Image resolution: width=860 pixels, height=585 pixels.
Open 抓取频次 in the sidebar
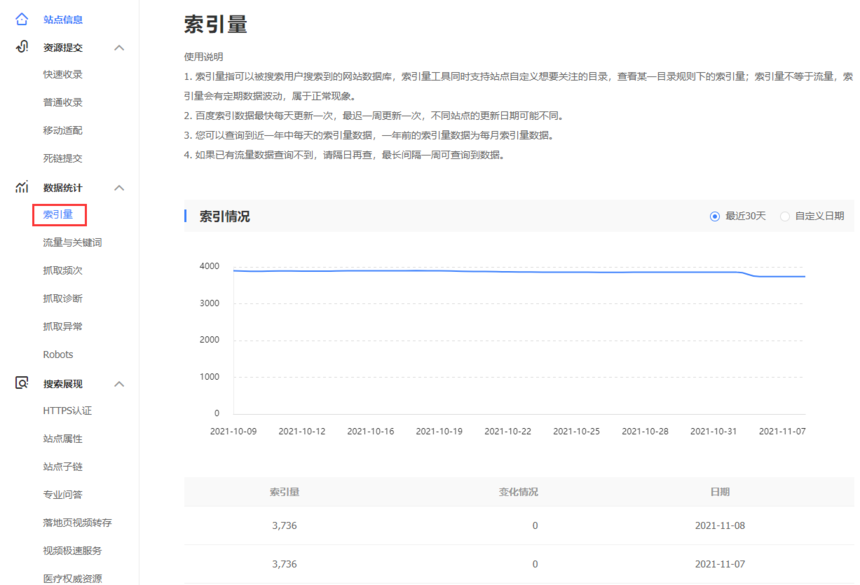tap(62, 271)
